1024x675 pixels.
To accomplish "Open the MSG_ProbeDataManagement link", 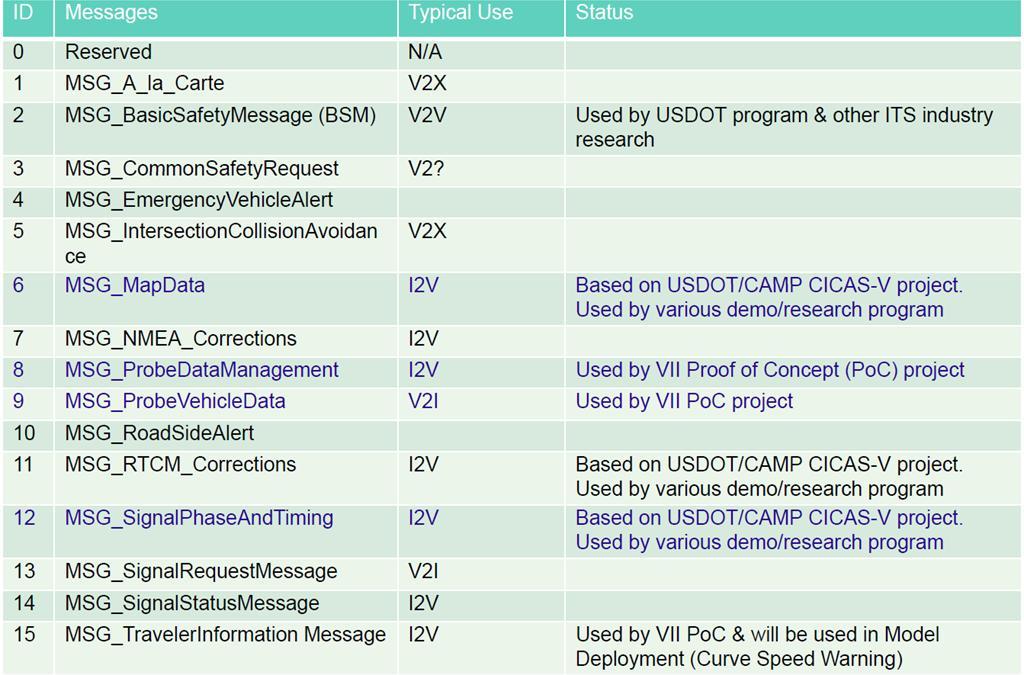I will tap(202, 370).
